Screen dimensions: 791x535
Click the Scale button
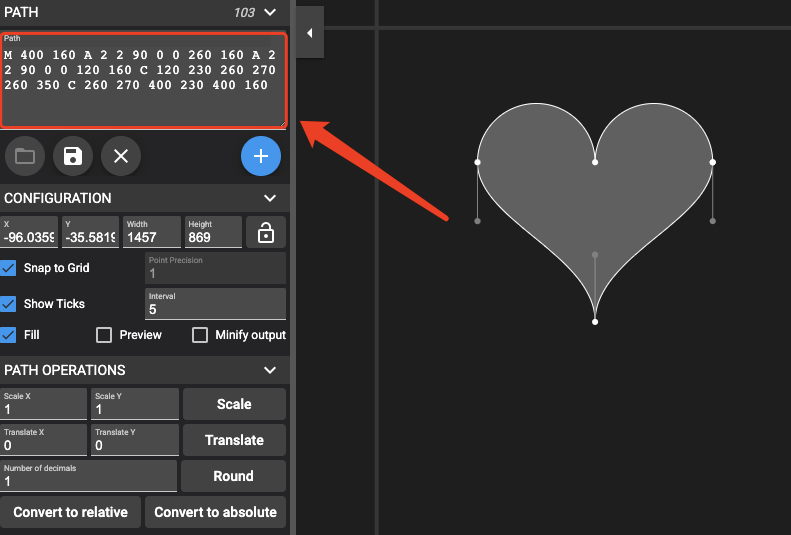[x=234, y=404]
